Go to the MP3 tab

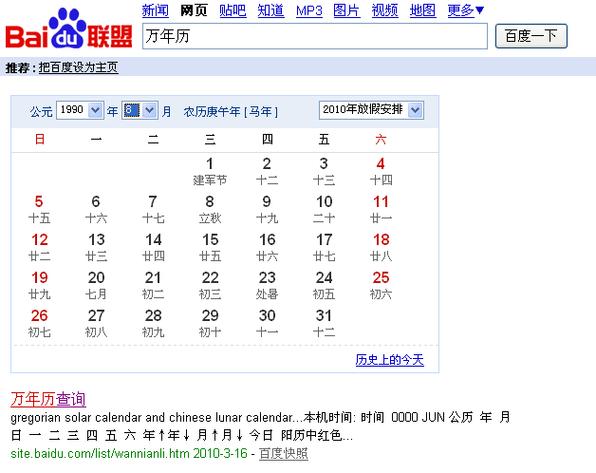[x=309, y=11]
